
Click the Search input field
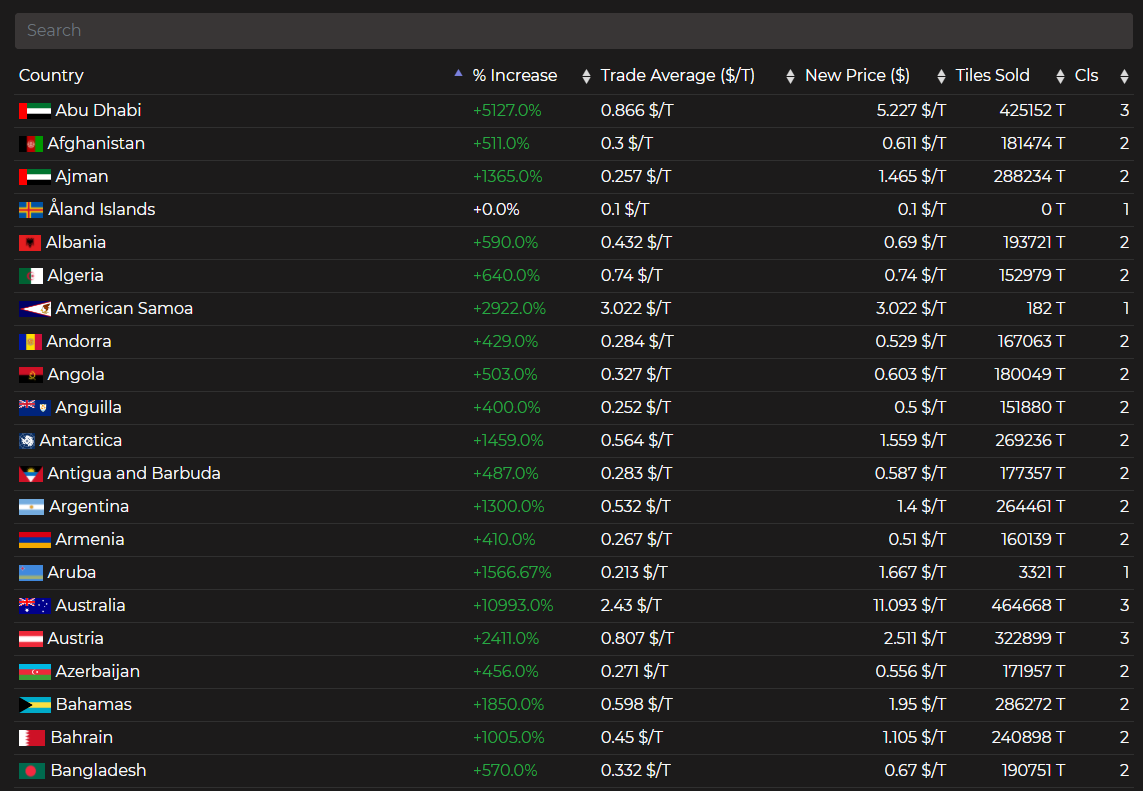574,31
